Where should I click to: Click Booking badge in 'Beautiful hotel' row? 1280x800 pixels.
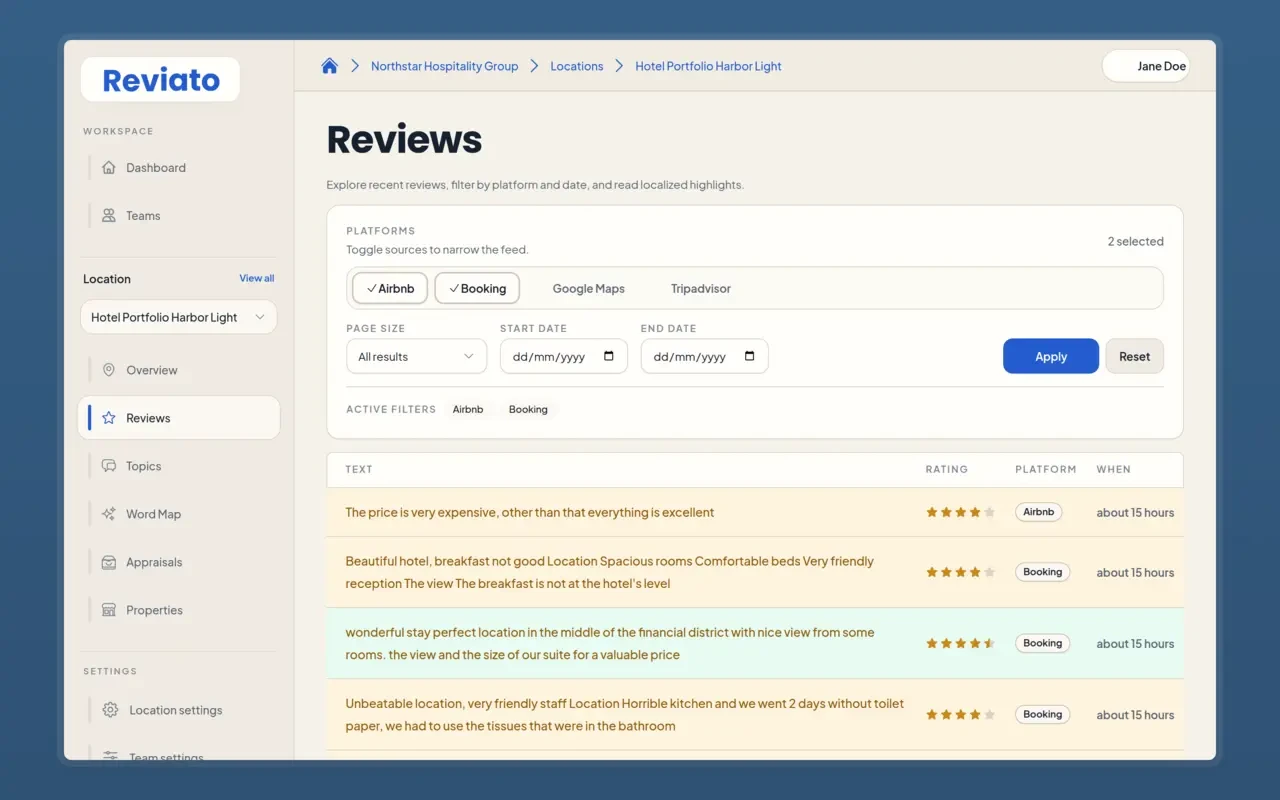(x=1042, y=572)
